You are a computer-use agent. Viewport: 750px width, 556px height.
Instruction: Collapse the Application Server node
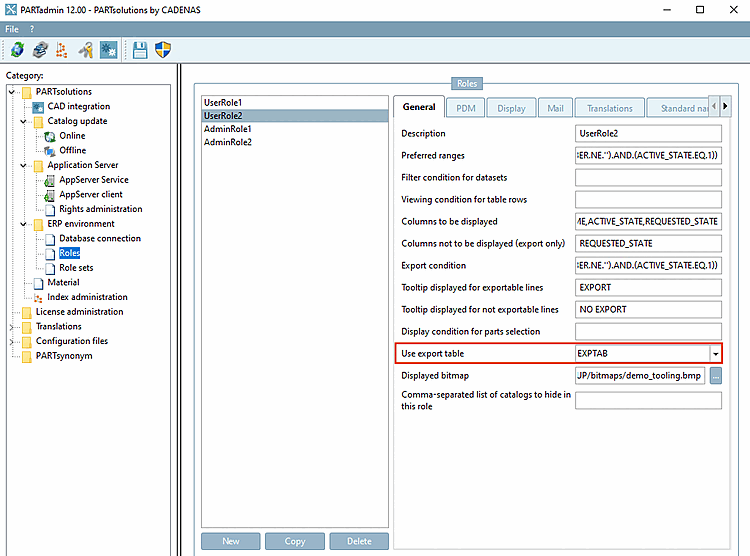[x=23, y=166]
